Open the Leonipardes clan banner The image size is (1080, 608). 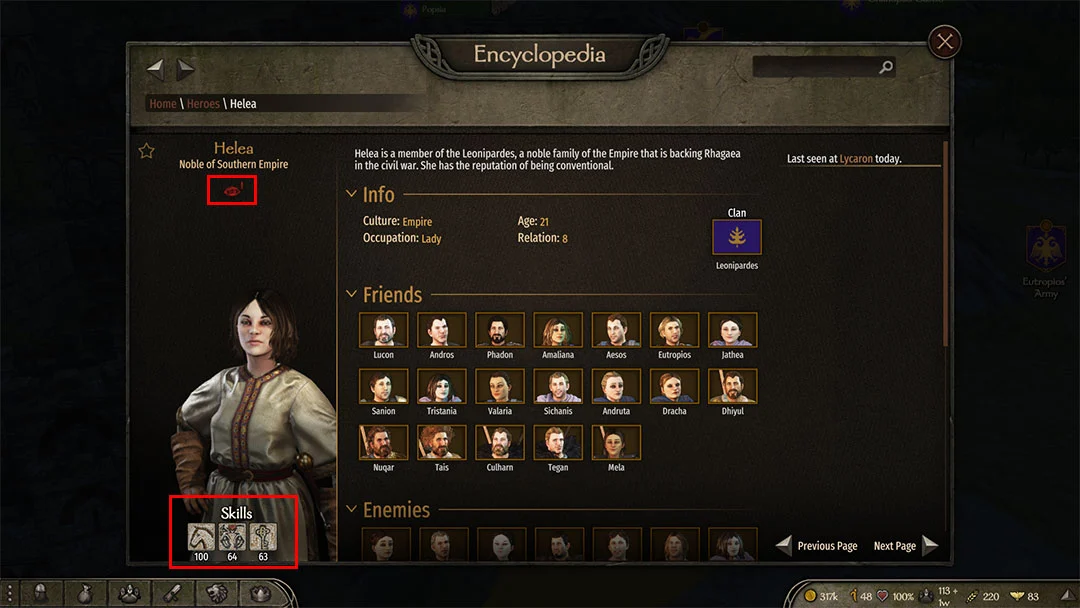pos(737,237)
